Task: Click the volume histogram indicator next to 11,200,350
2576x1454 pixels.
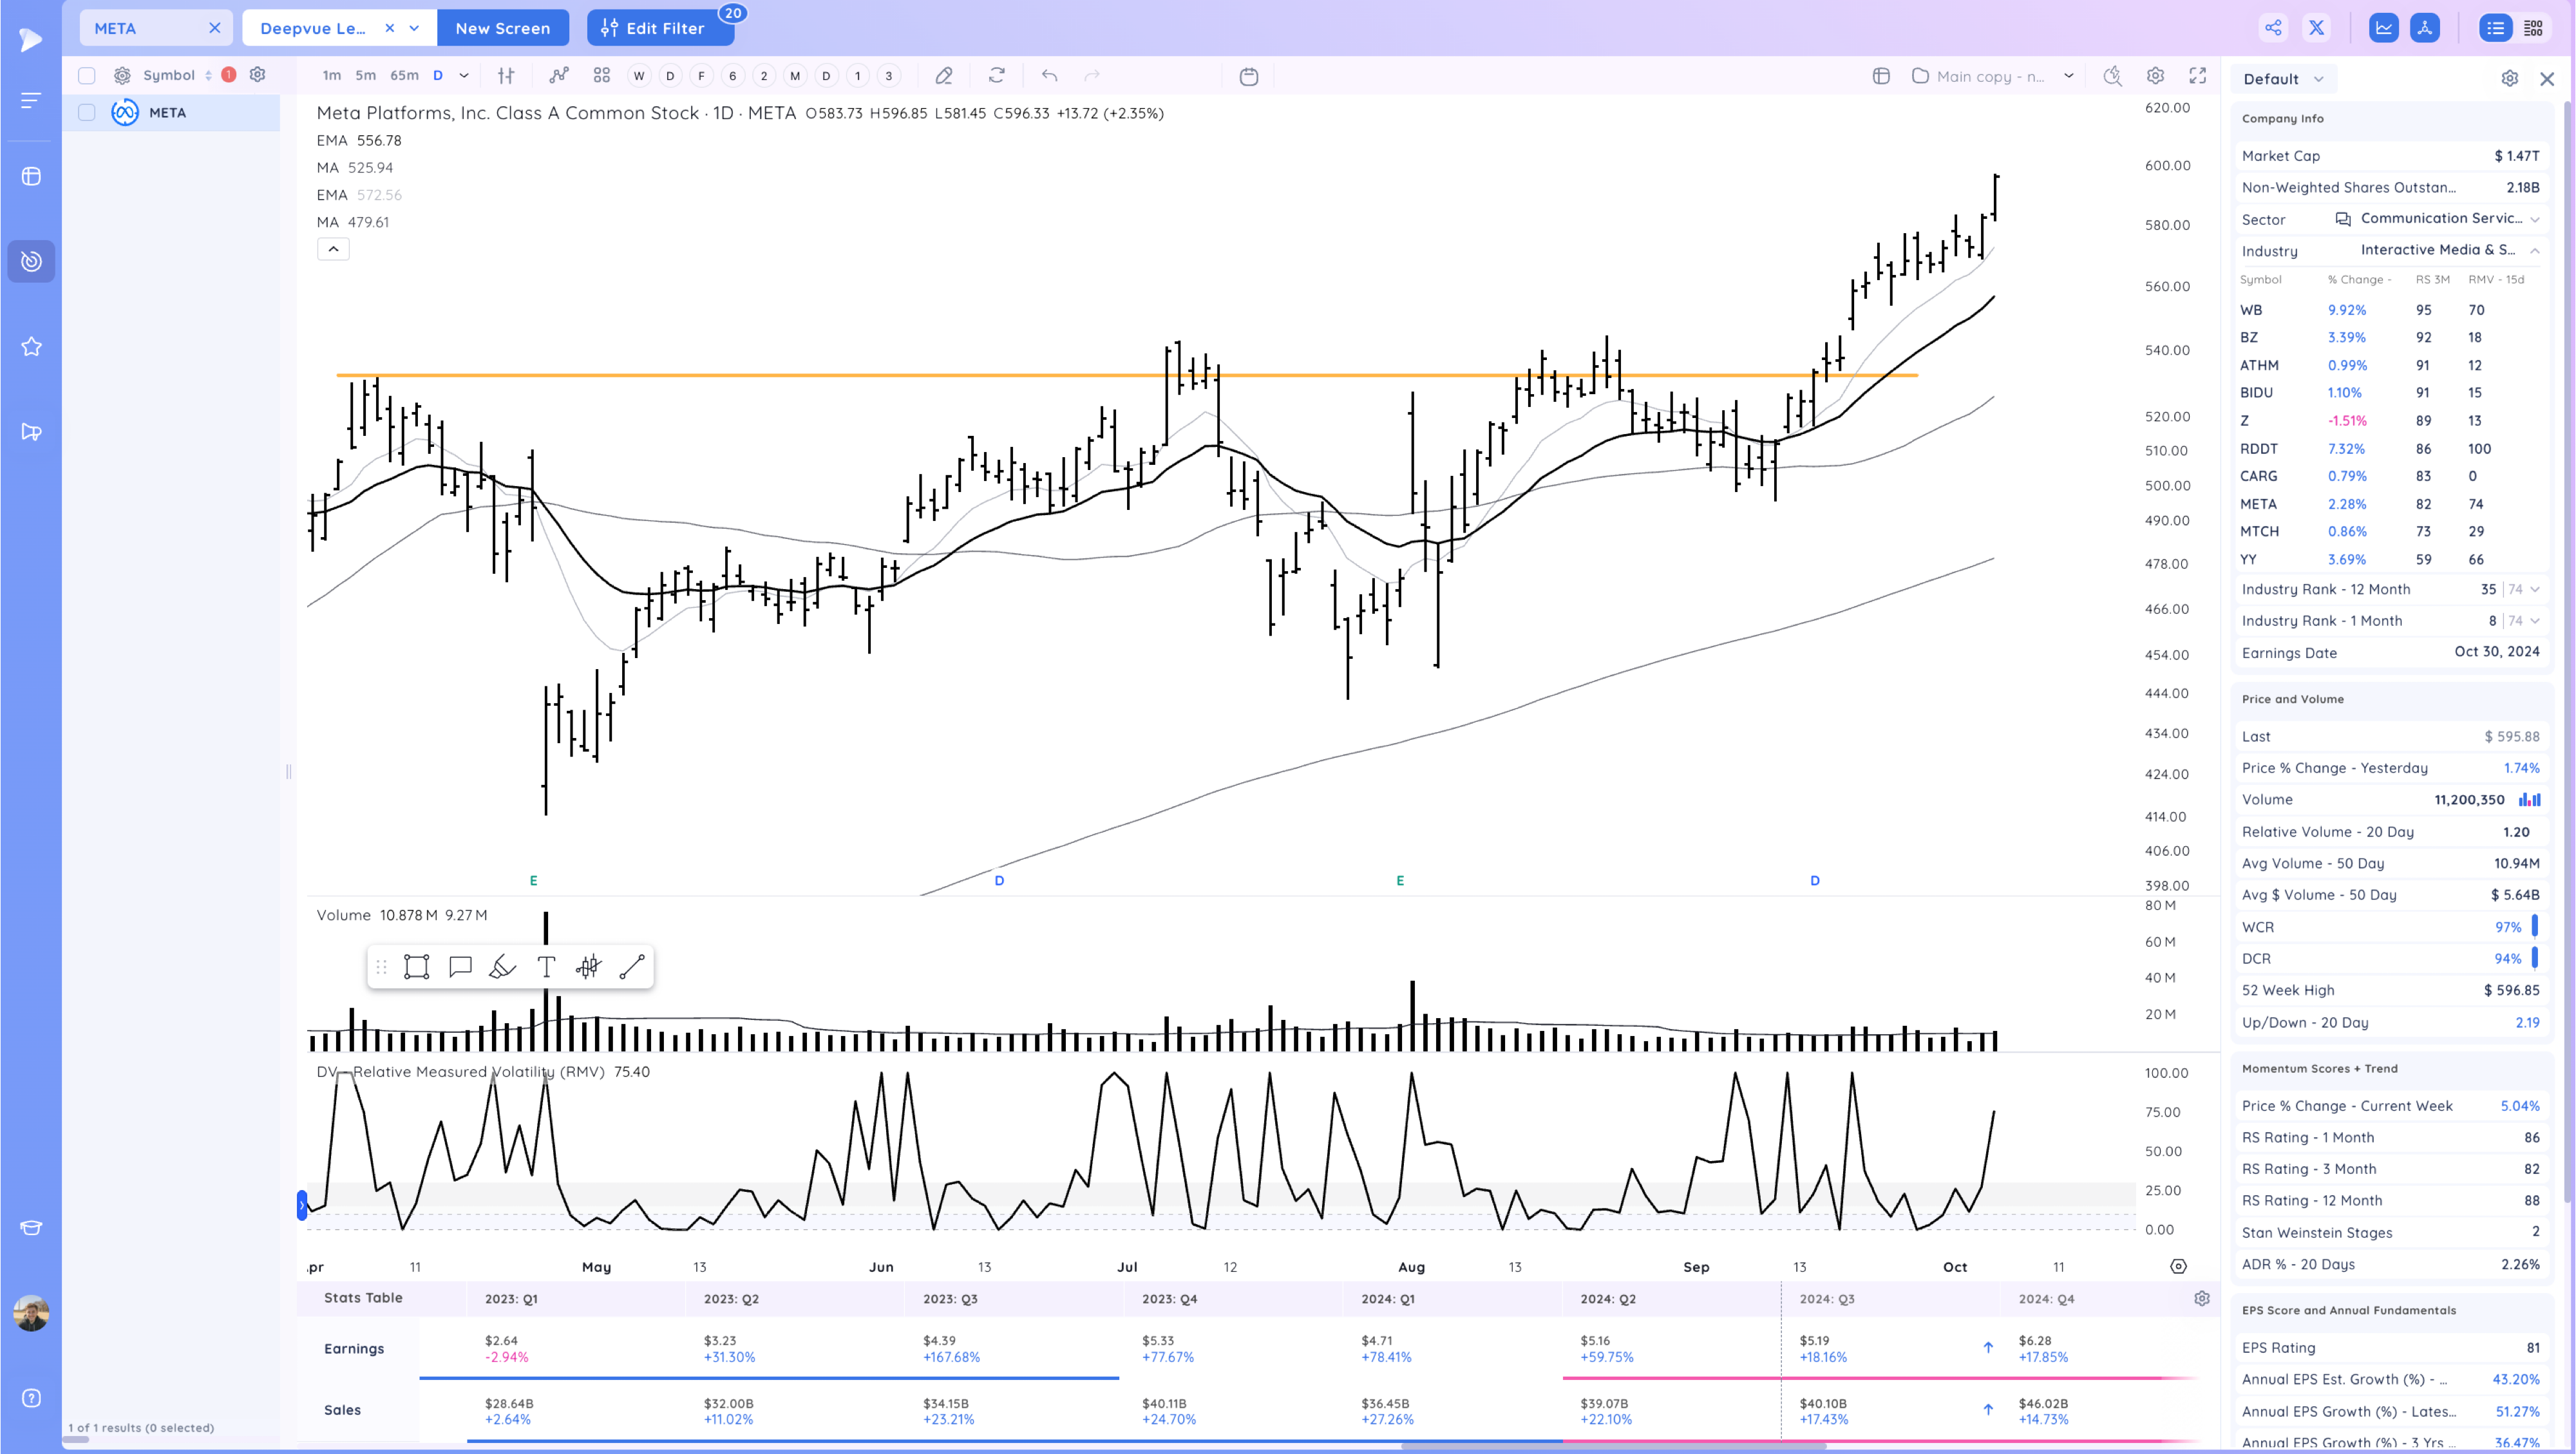Action: [2530, 799]
